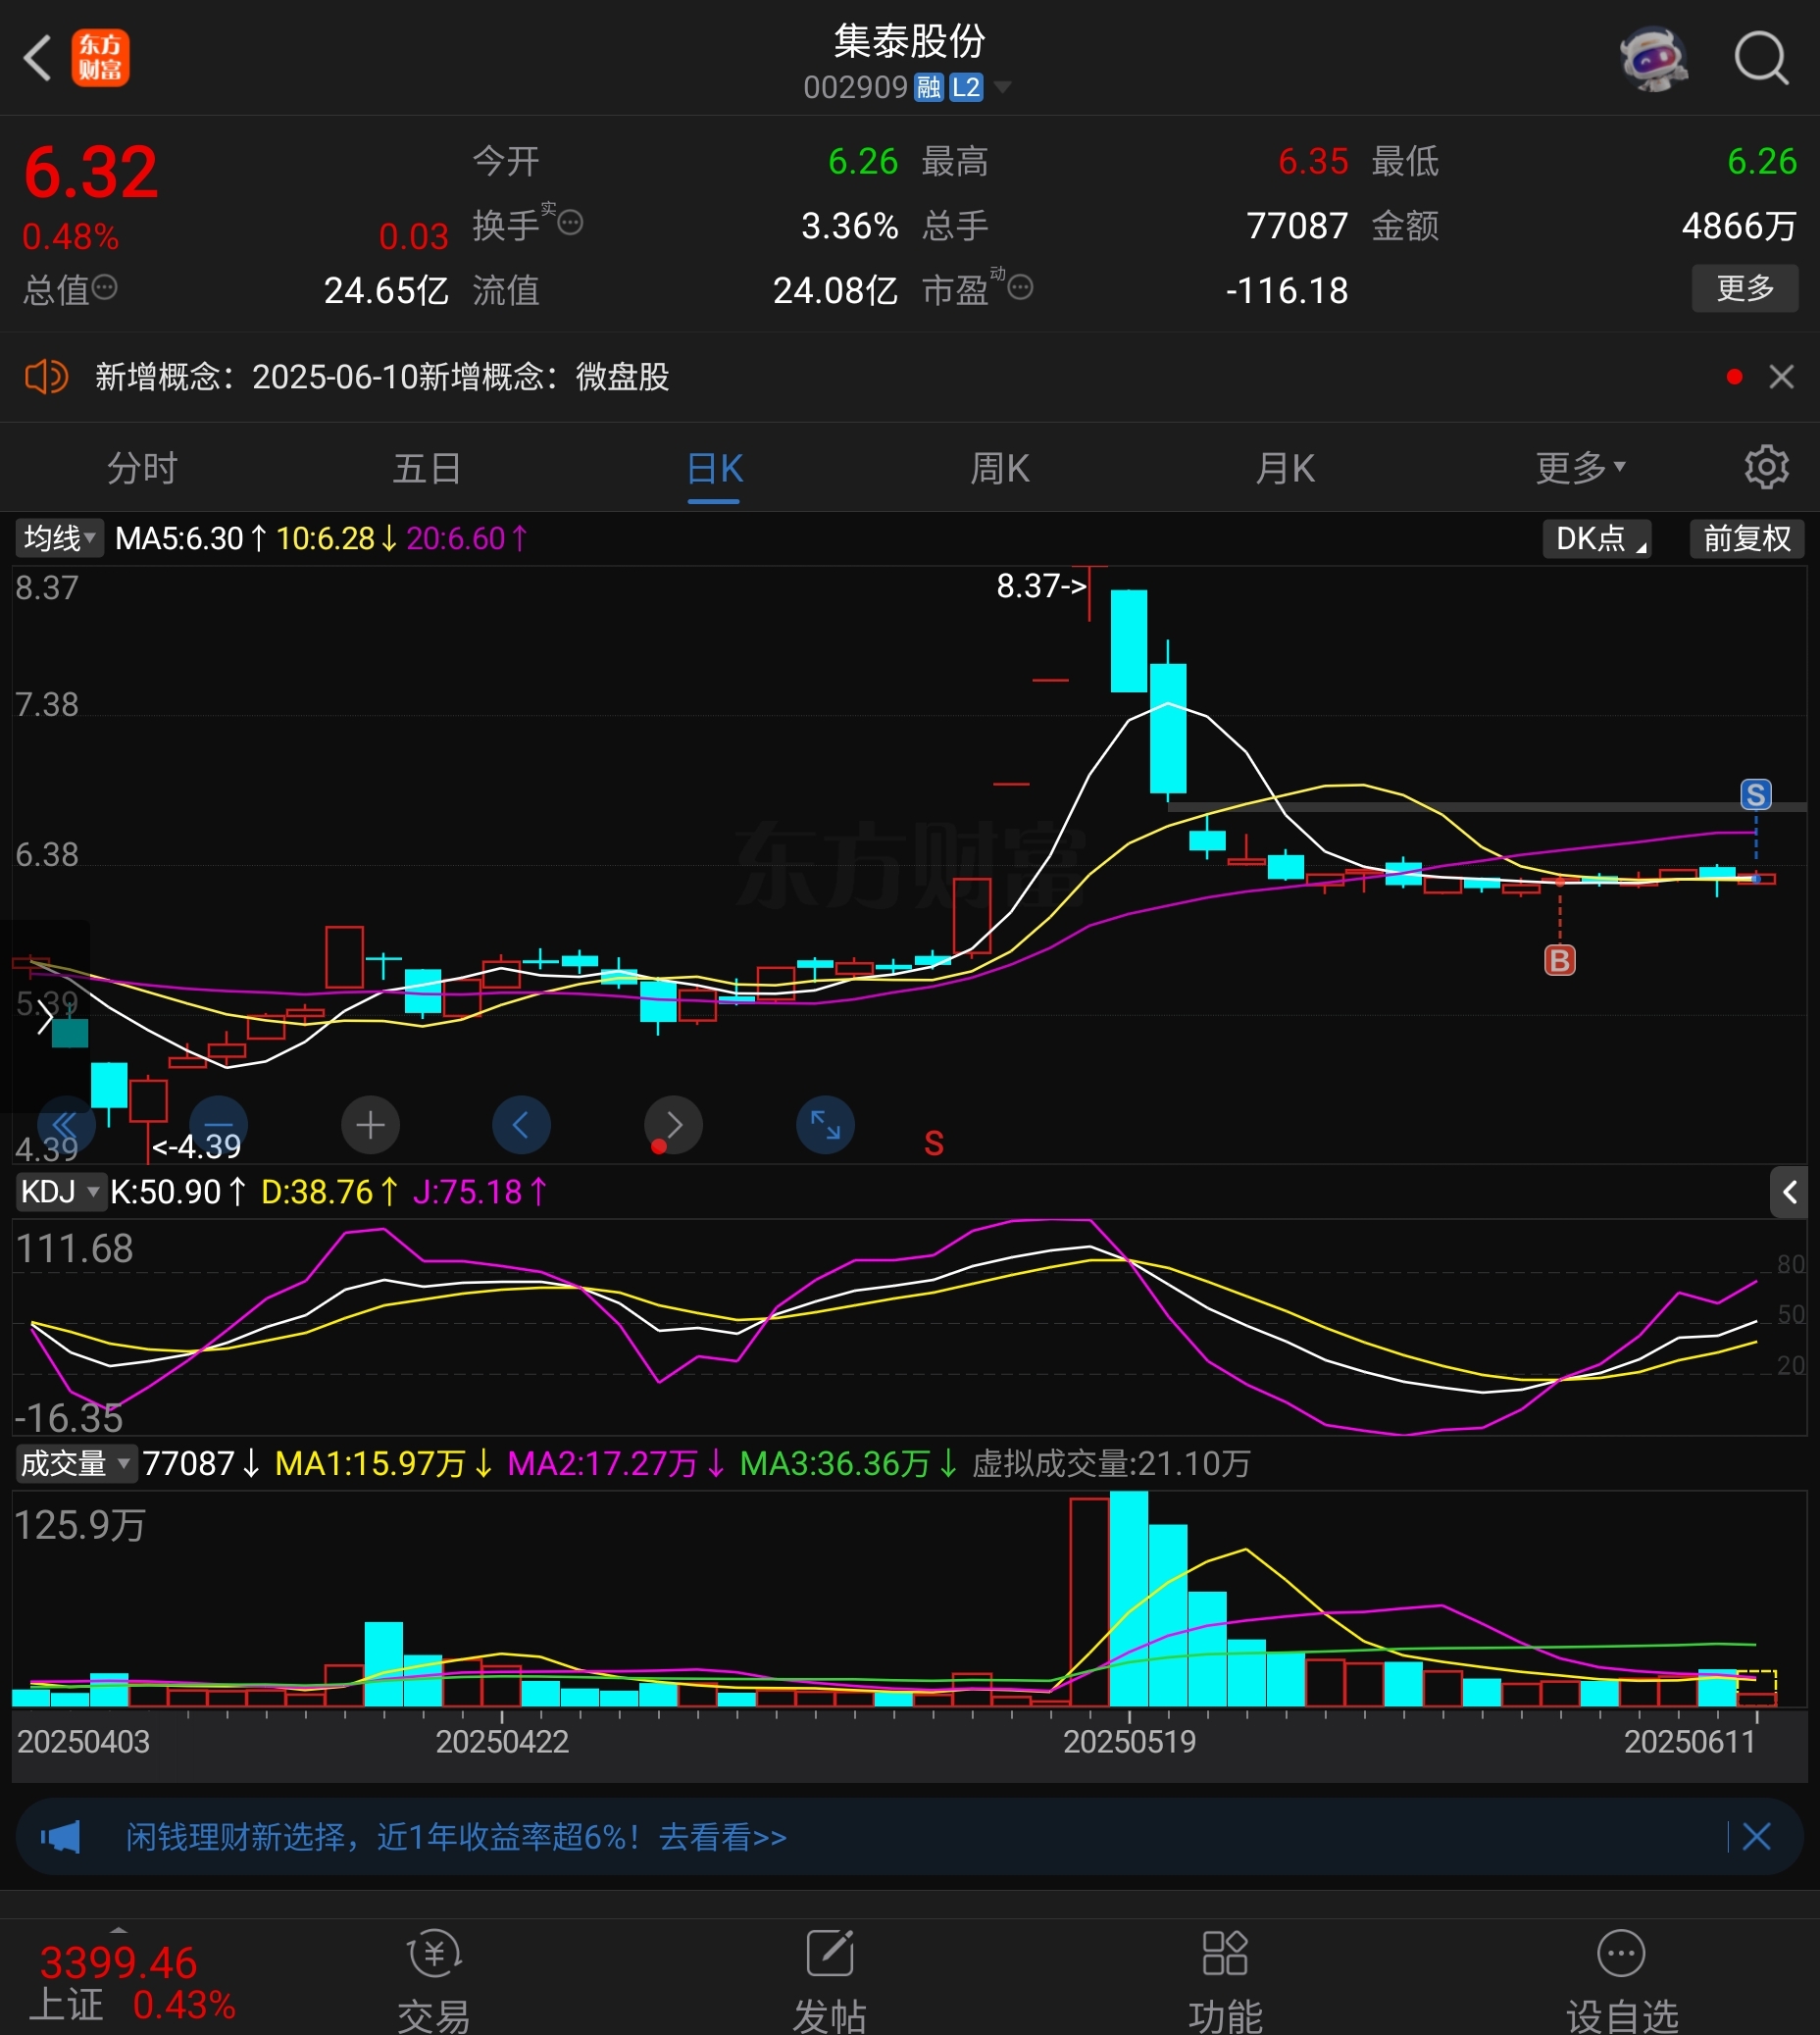This screenshot has width=1820, height=2035.
Task: Tap the 融 margin badge
Action: (x=929, y=88)
